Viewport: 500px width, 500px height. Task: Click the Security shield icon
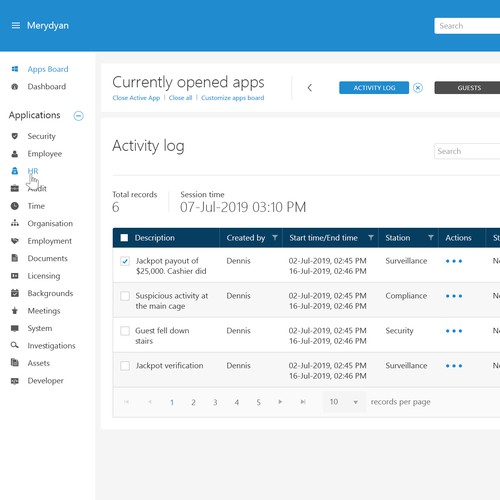coord(15,136)
